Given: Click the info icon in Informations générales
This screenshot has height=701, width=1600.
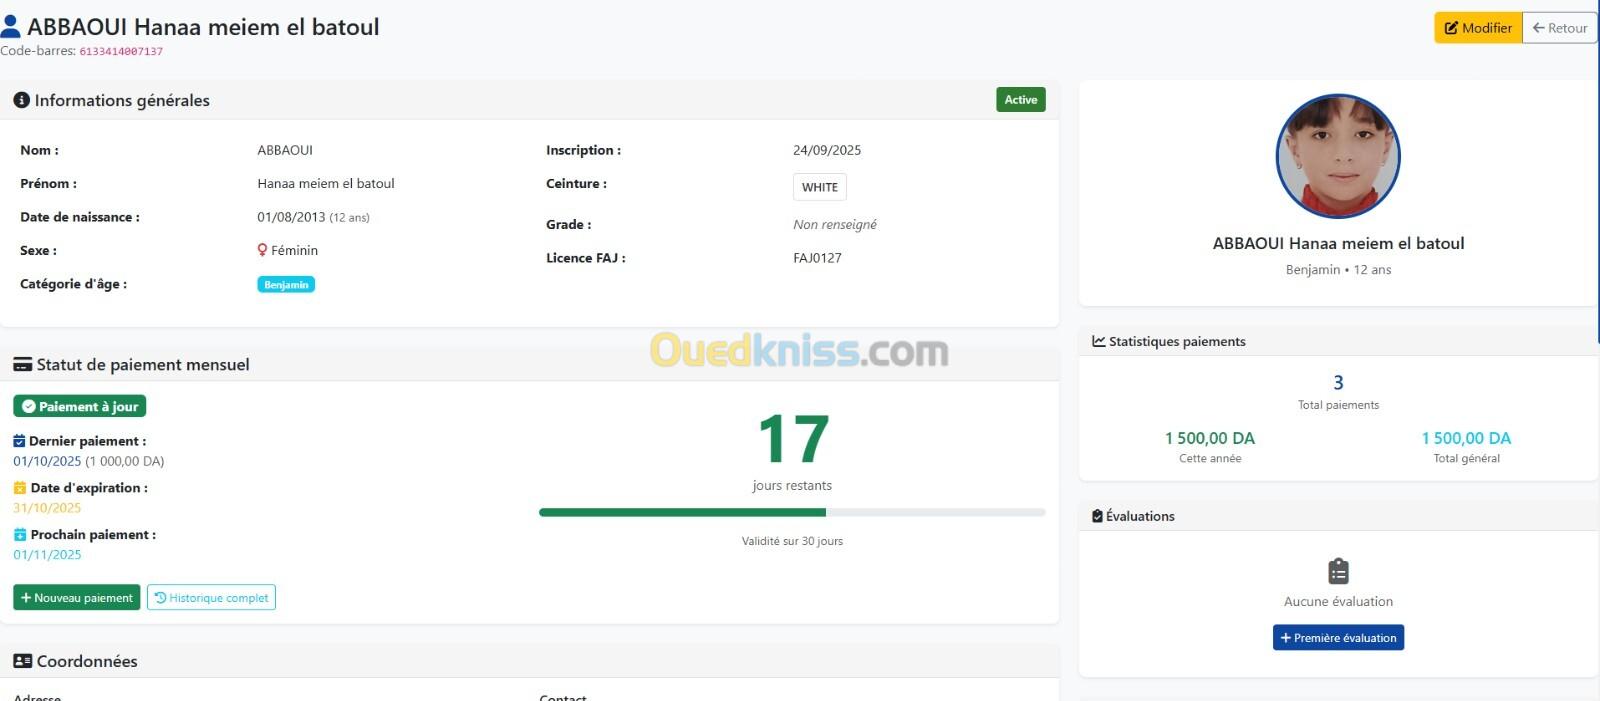Looking at the screenshot, I should point(21,100).
